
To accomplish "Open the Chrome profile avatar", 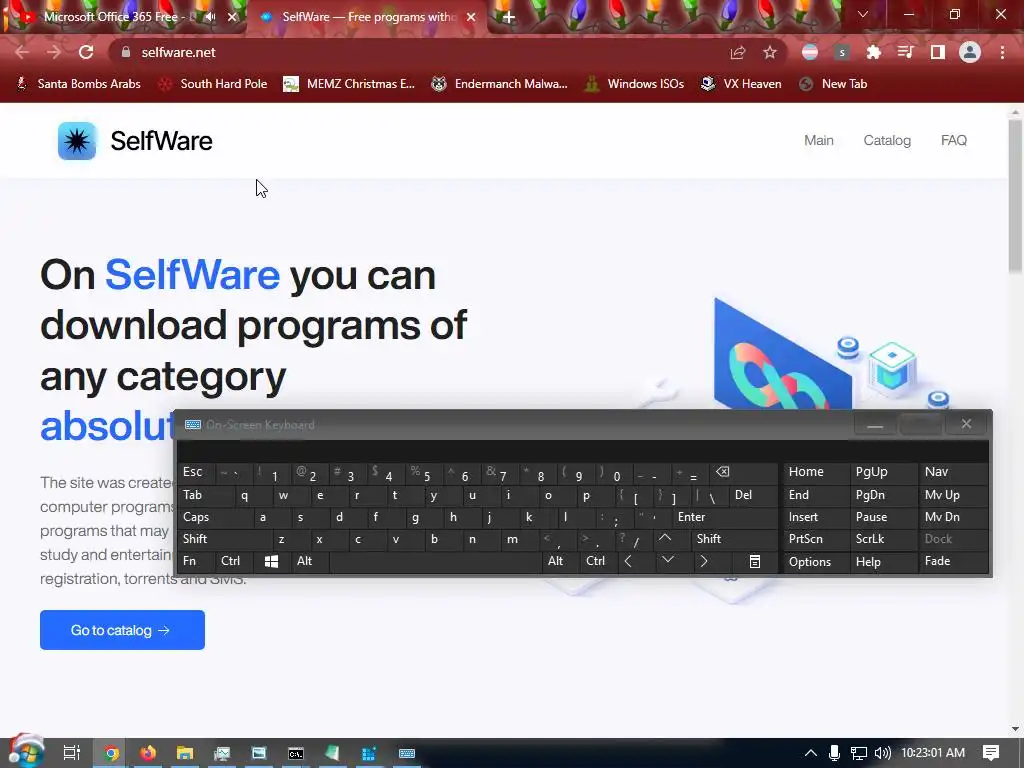I will click(970, 52).
